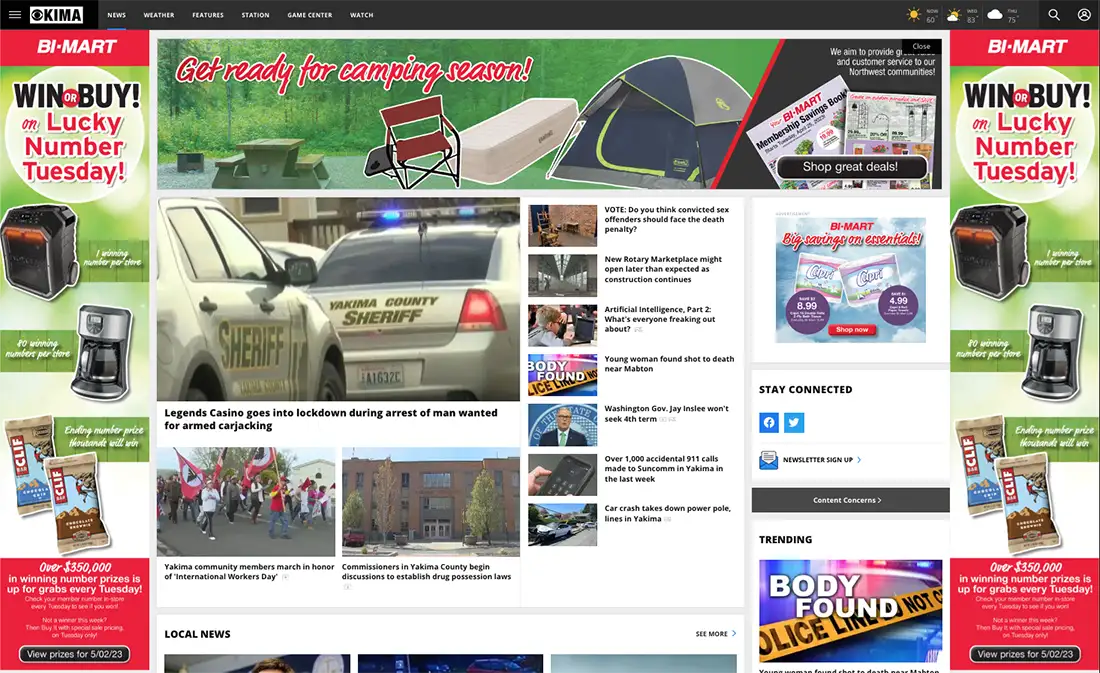Read accidental 911 calls story
The width and height of the screenshot is (1100, 673).
pos(664,469)
